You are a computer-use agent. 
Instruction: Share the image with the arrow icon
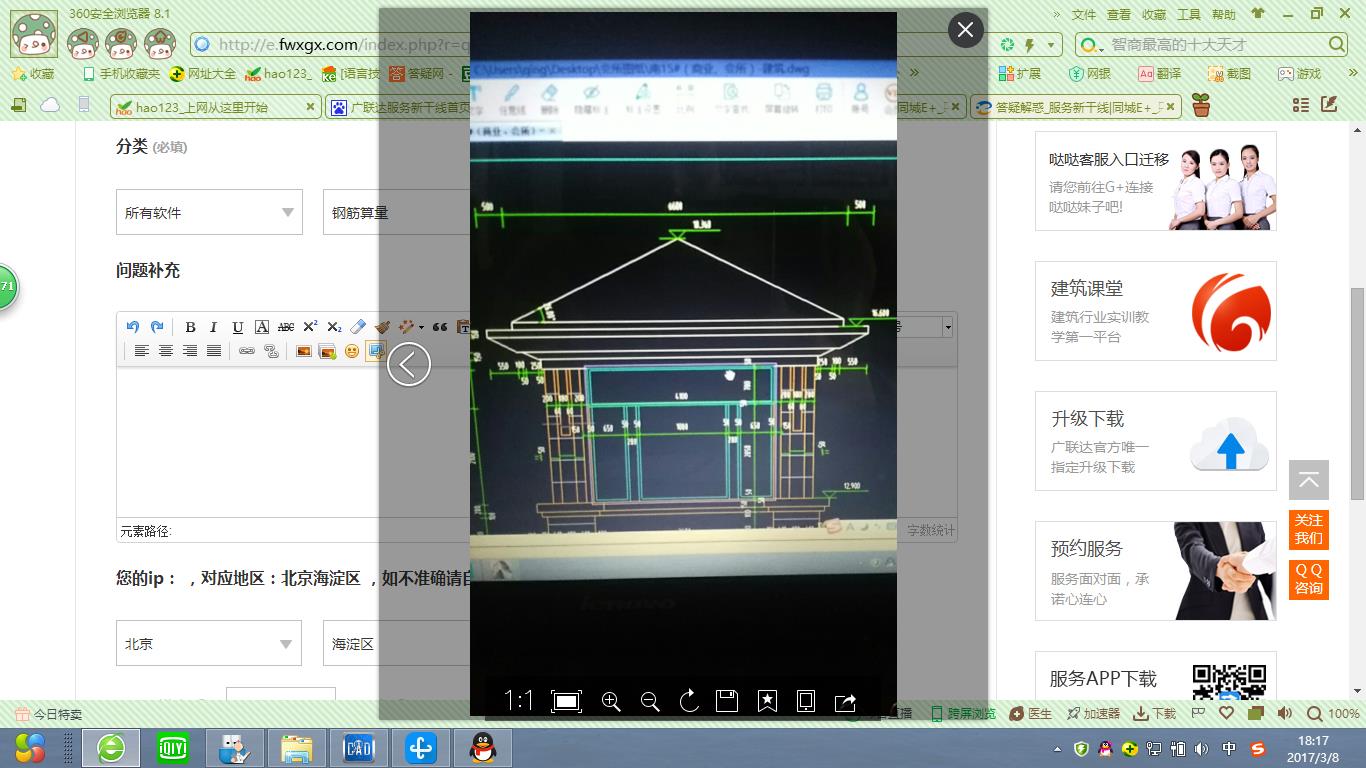tap(845, 701)
